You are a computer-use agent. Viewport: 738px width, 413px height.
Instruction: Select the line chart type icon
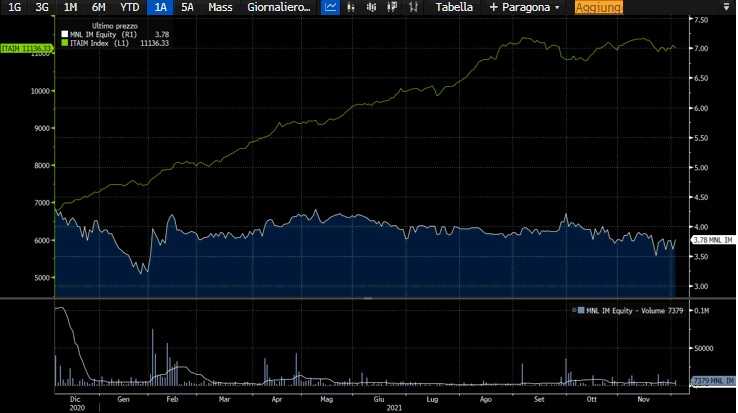click(x=330, y=7)
